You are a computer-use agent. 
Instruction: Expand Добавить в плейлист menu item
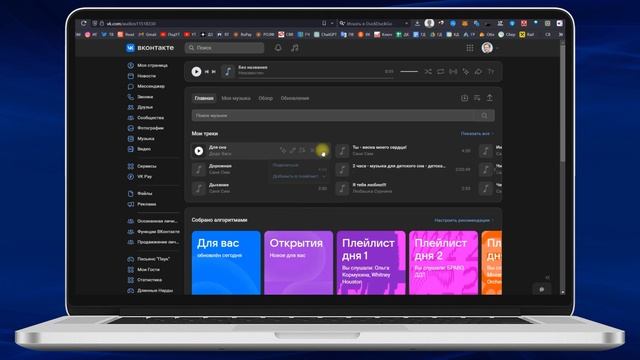(x=299, y=176)
